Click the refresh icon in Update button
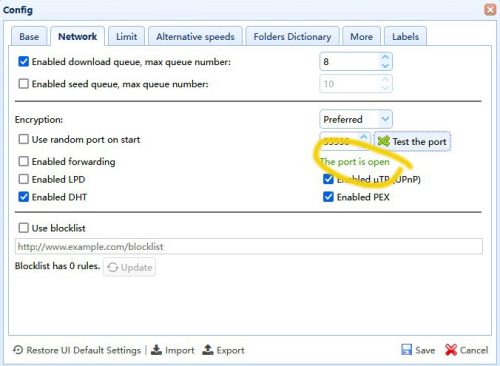Image resolution: width=500 pixels, height=366 pixels. (x=113, y=267)
